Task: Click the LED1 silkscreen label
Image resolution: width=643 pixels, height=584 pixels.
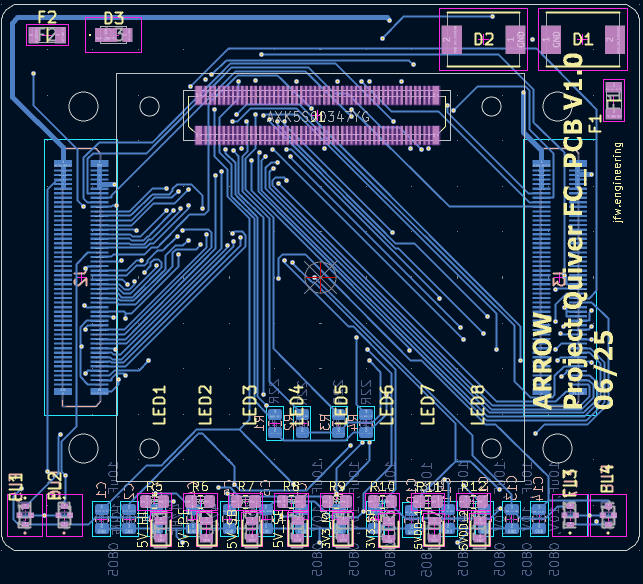Action: (x=159, y=405)
